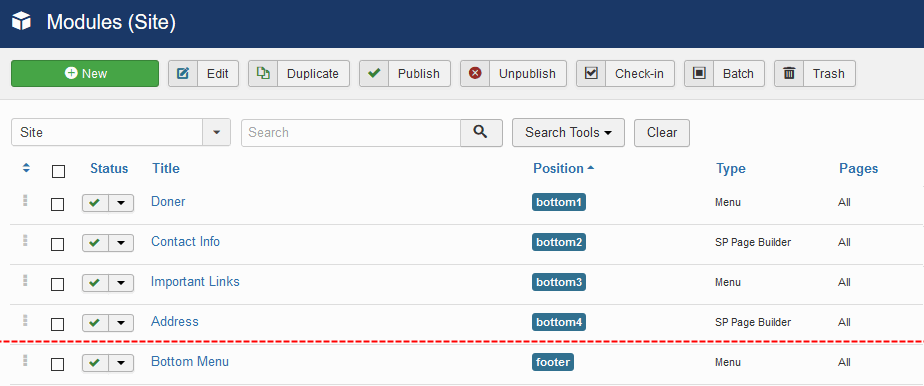Check the select-all checkbox in table header

click(58, 171)
